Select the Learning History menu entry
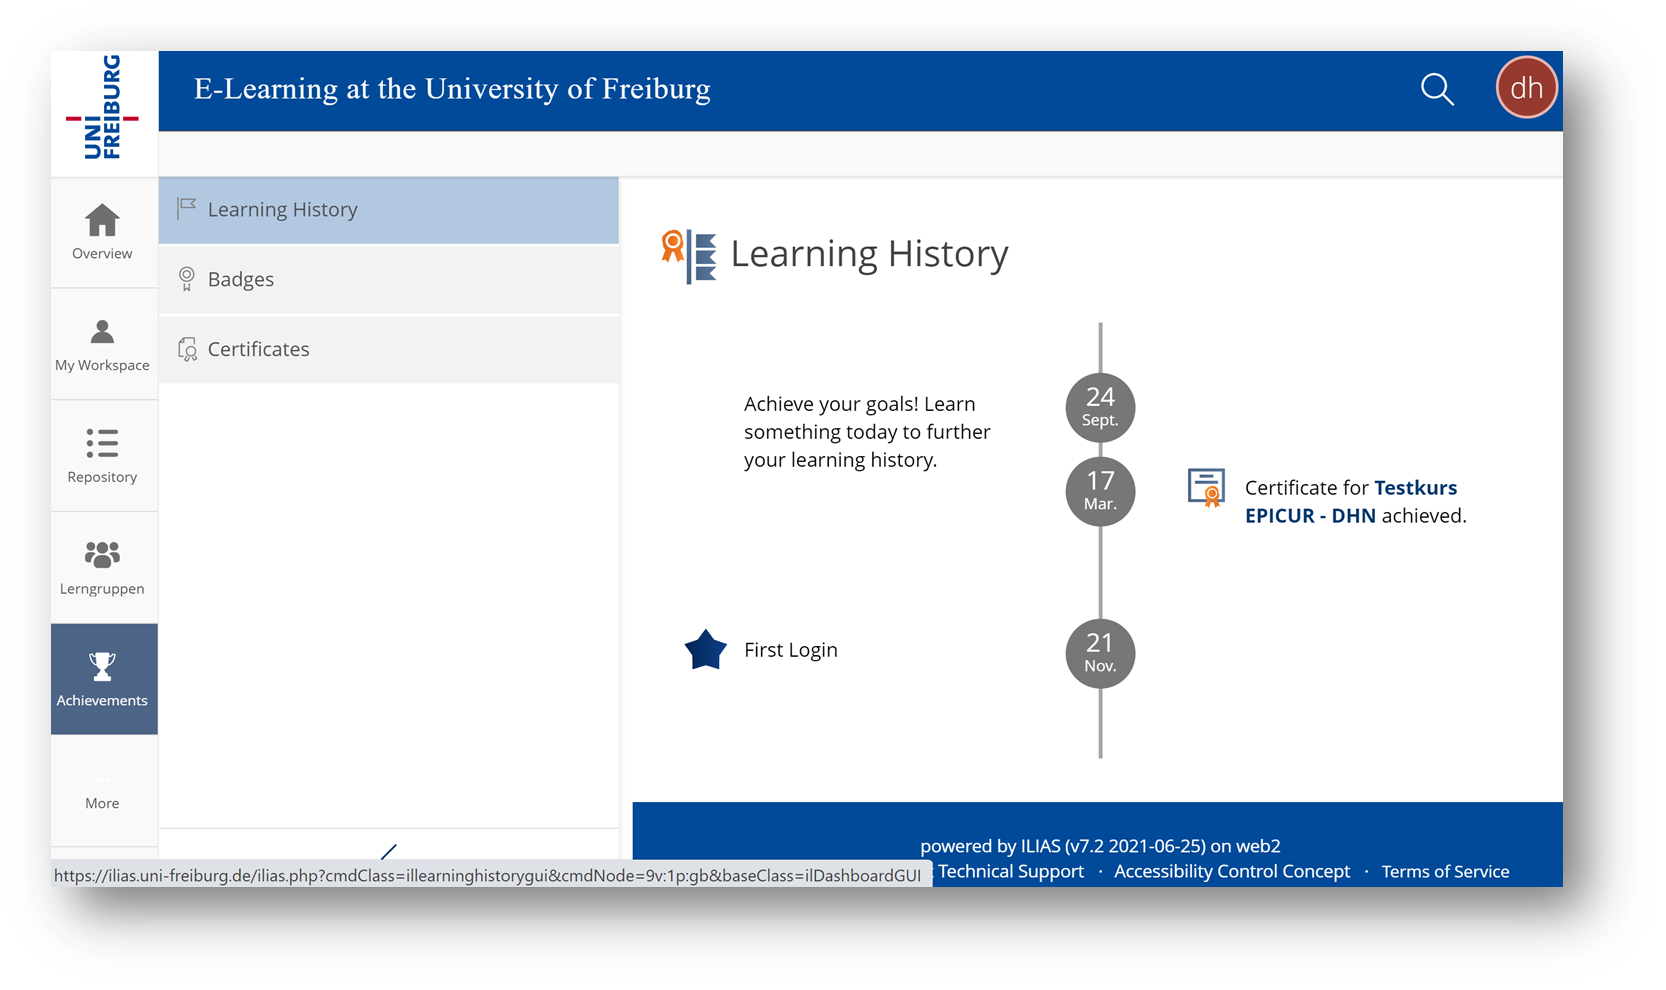 pyautogui.click(x=389, y=210)
